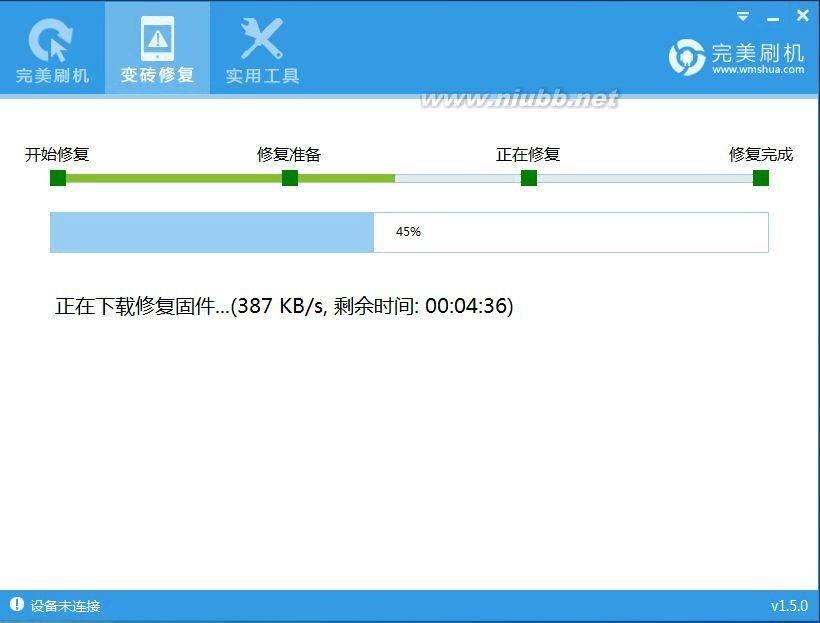Click the 45% progress bar

tap(410, 231)
